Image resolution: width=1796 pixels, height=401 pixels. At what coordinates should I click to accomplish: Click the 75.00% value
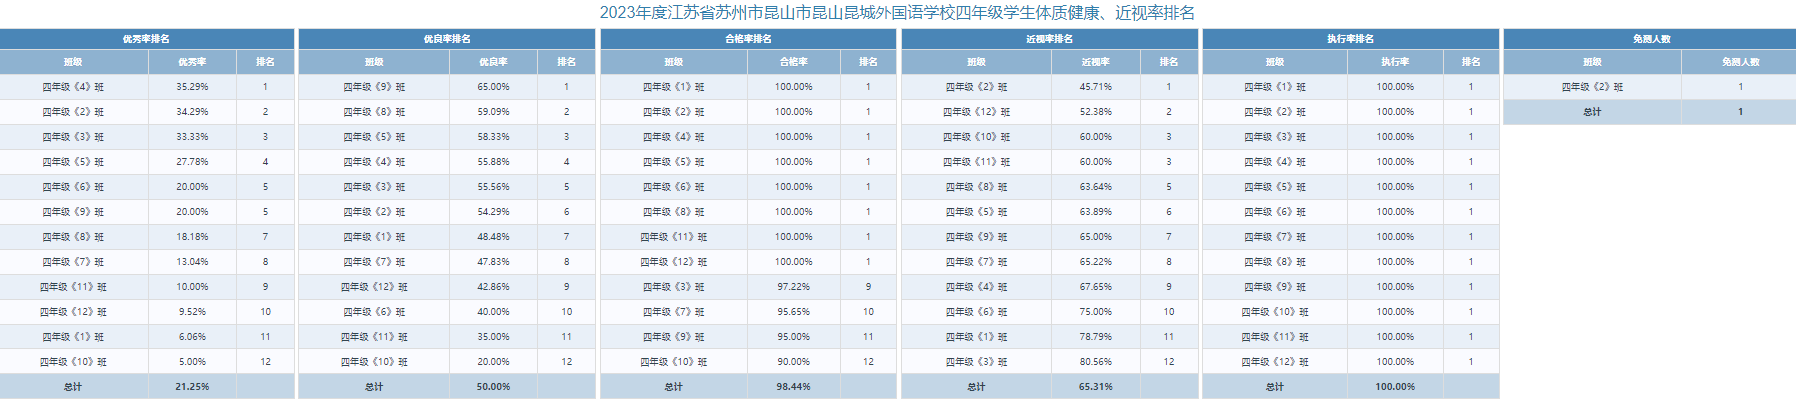[x=1096, y=312]
